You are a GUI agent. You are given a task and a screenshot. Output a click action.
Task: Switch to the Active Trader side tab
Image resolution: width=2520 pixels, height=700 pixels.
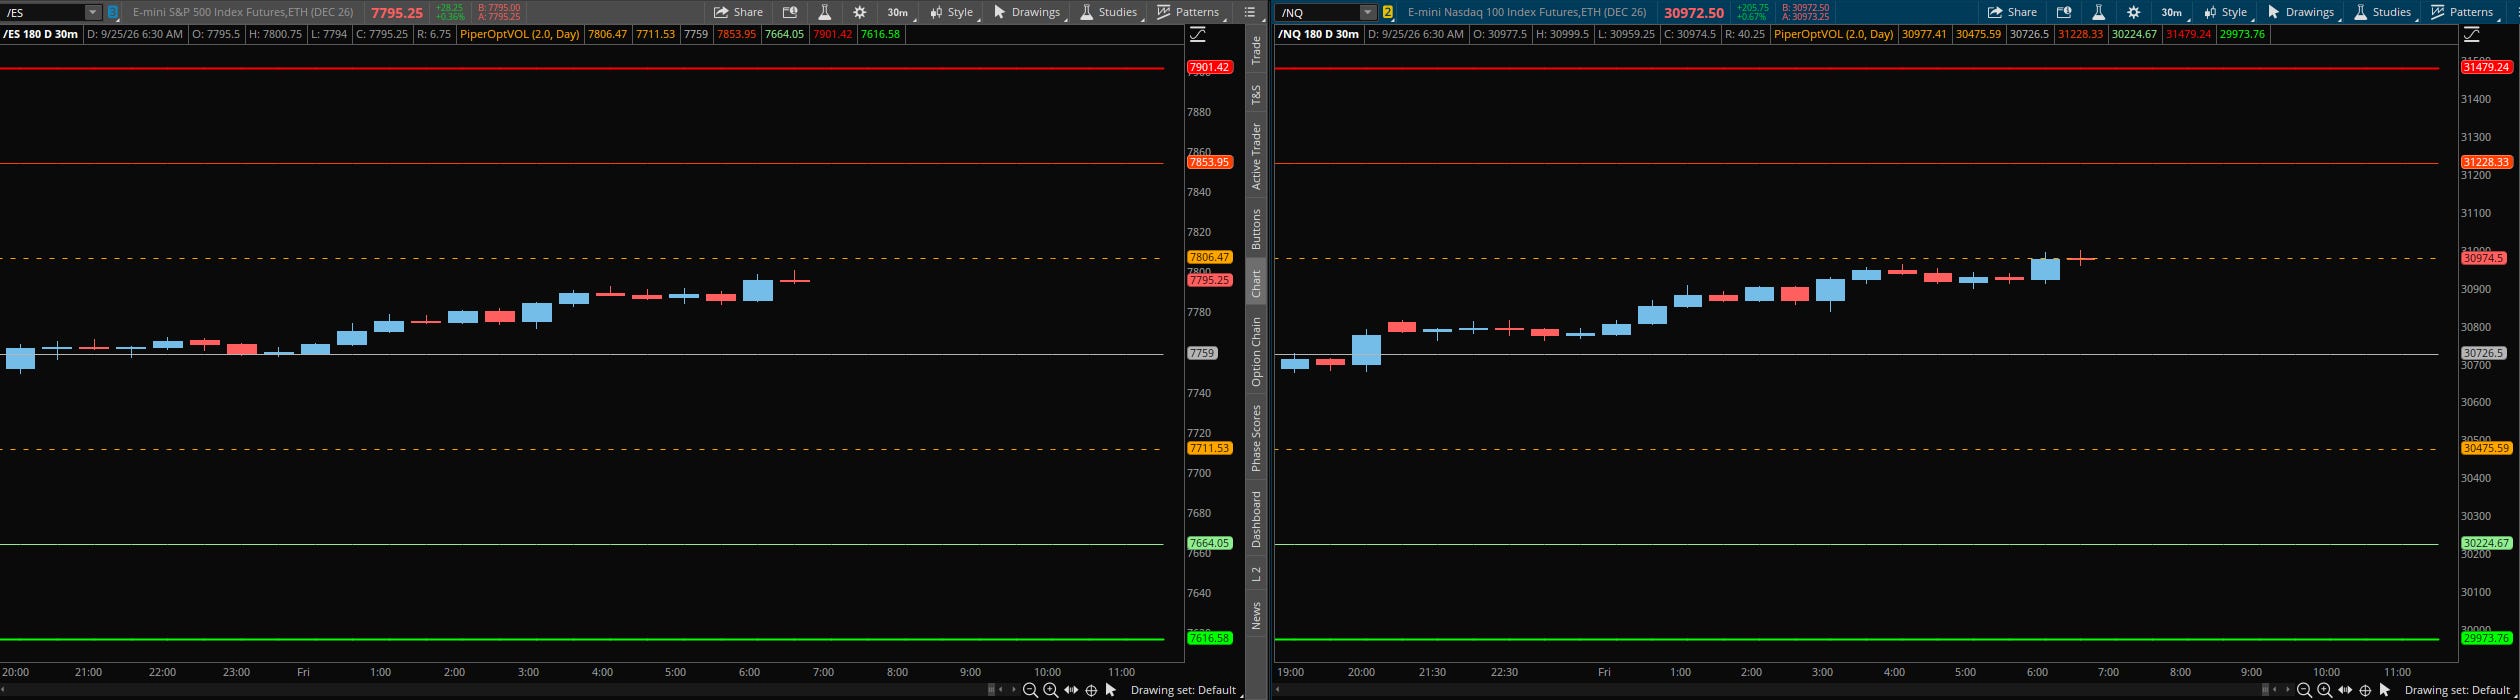point(1256,156)
